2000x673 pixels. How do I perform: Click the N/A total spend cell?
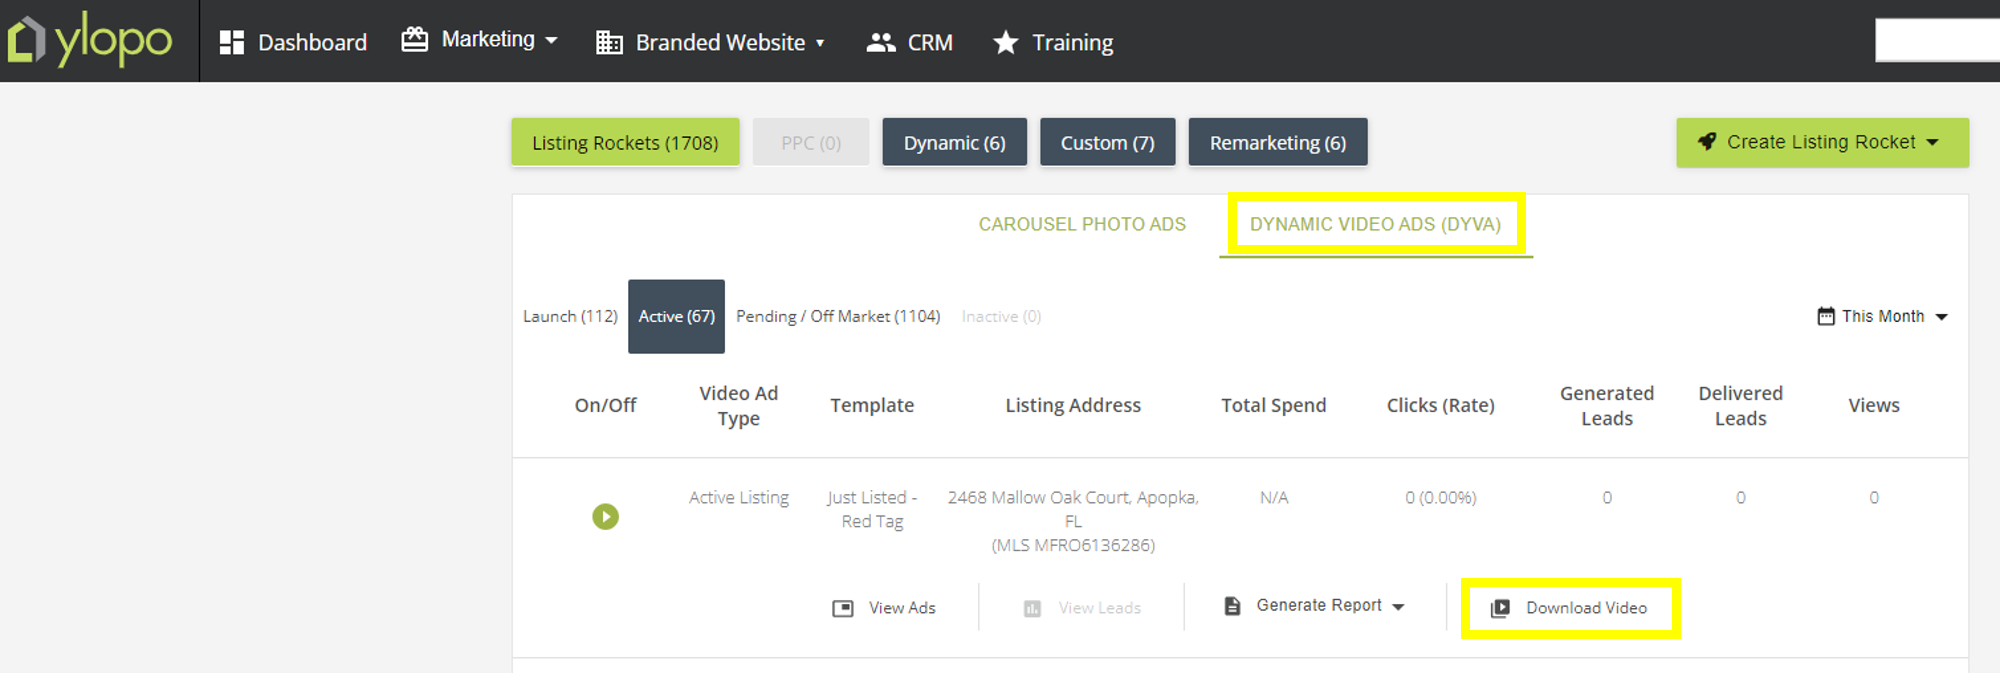[1274, 497]
